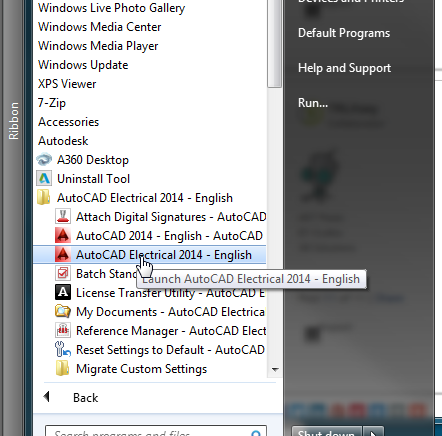Click the Back arrow icon
This screenshot has height=436, width=442.
47,397
